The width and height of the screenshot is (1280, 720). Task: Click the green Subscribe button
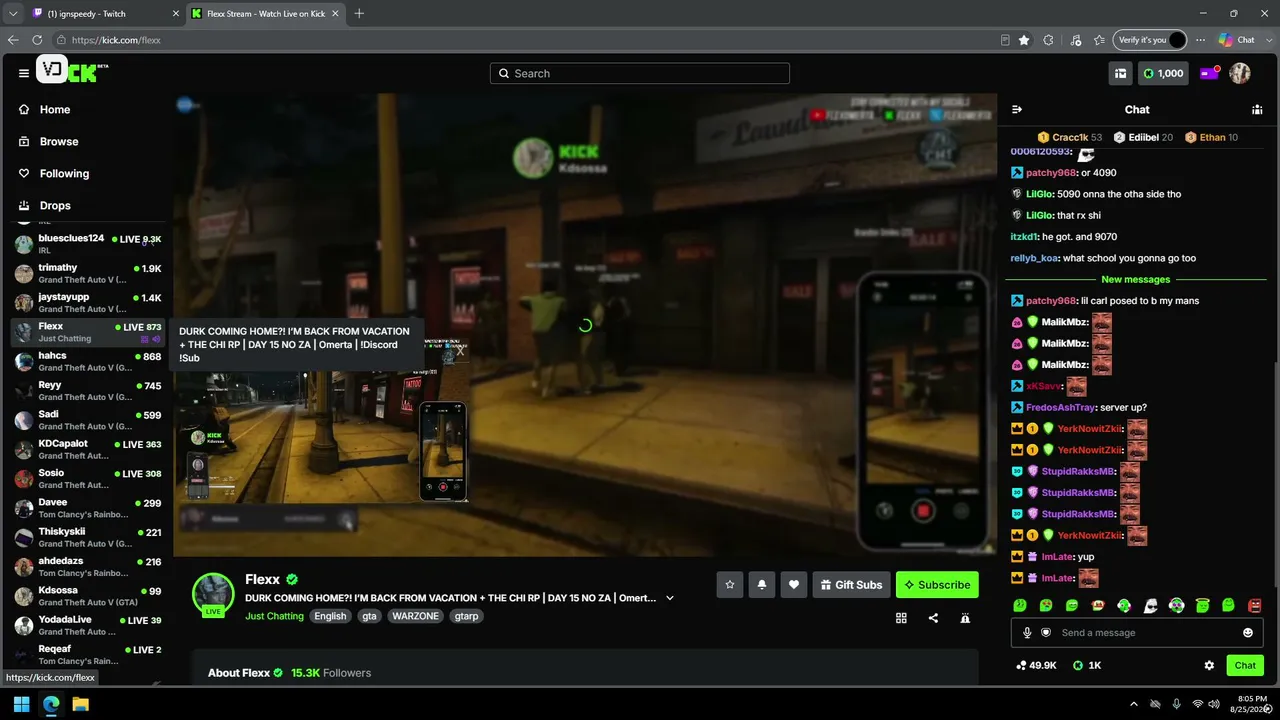(937, 585)
